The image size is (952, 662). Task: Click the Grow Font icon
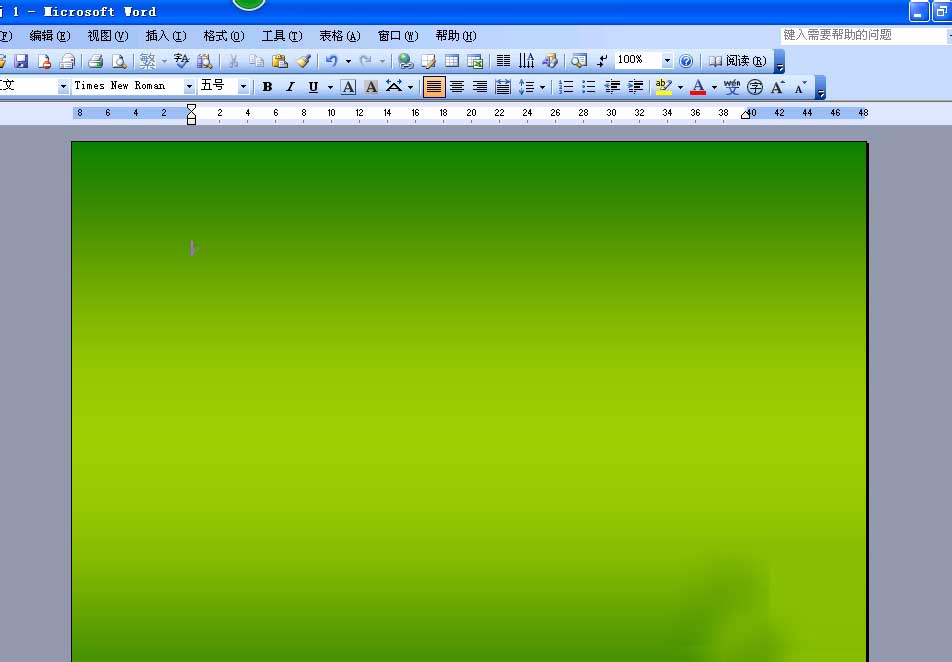point(778,87)
